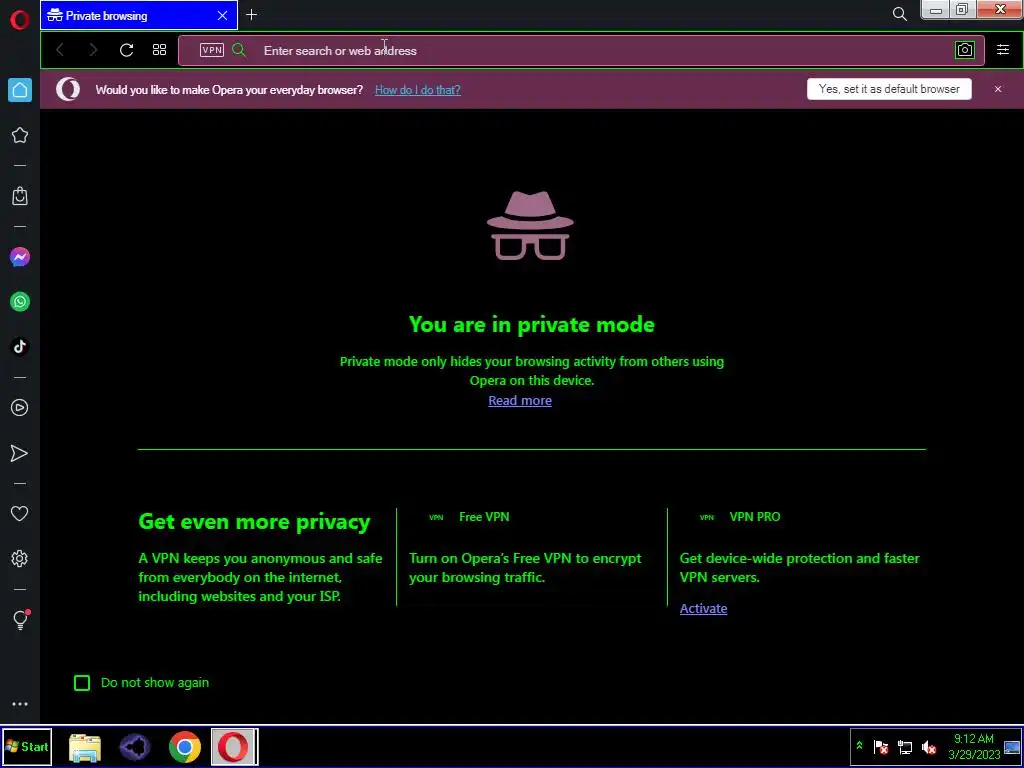Launch Messenger from sidebar
This screenshot has width=1024, height=768.
coord(20,257)
